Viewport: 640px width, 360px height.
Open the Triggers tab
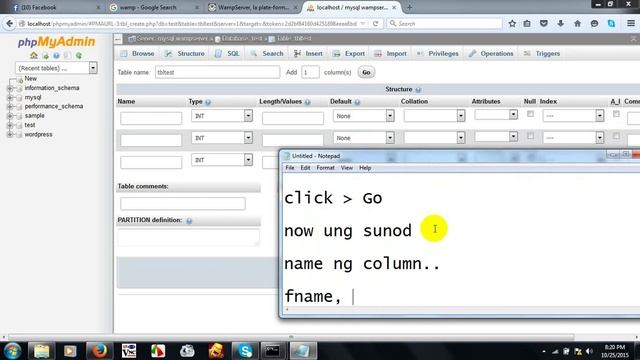coord(542,53)
